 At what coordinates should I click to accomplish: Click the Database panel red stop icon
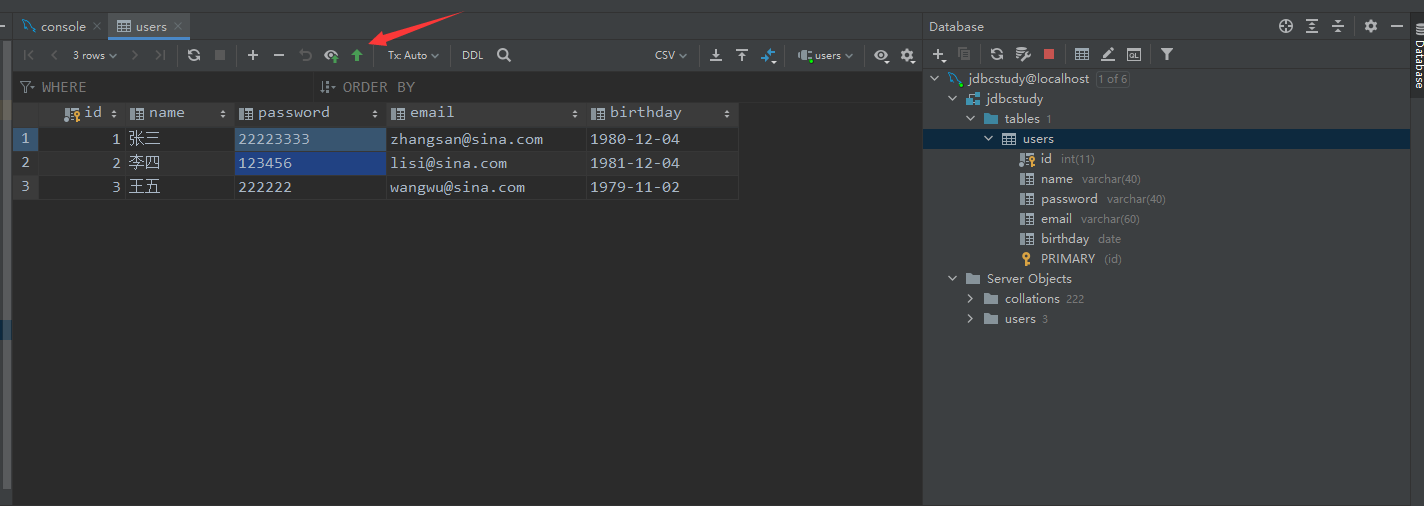1049,55
